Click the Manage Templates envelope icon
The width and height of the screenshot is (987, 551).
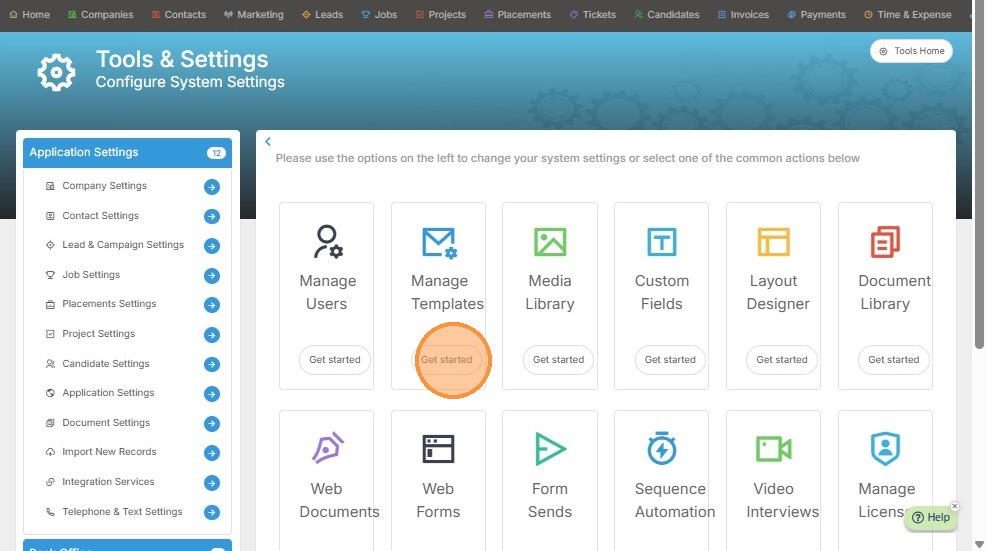(439, 242)
